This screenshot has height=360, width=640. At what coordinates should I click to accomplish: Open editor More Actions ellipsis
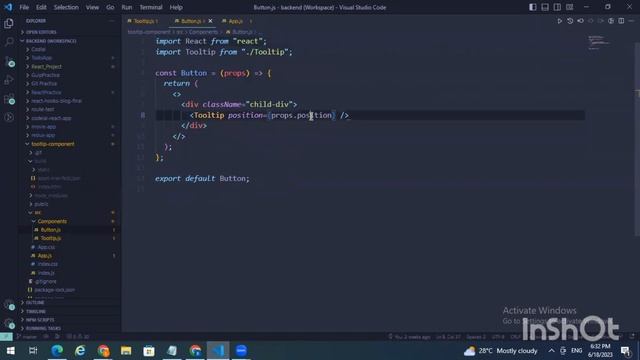631,21
